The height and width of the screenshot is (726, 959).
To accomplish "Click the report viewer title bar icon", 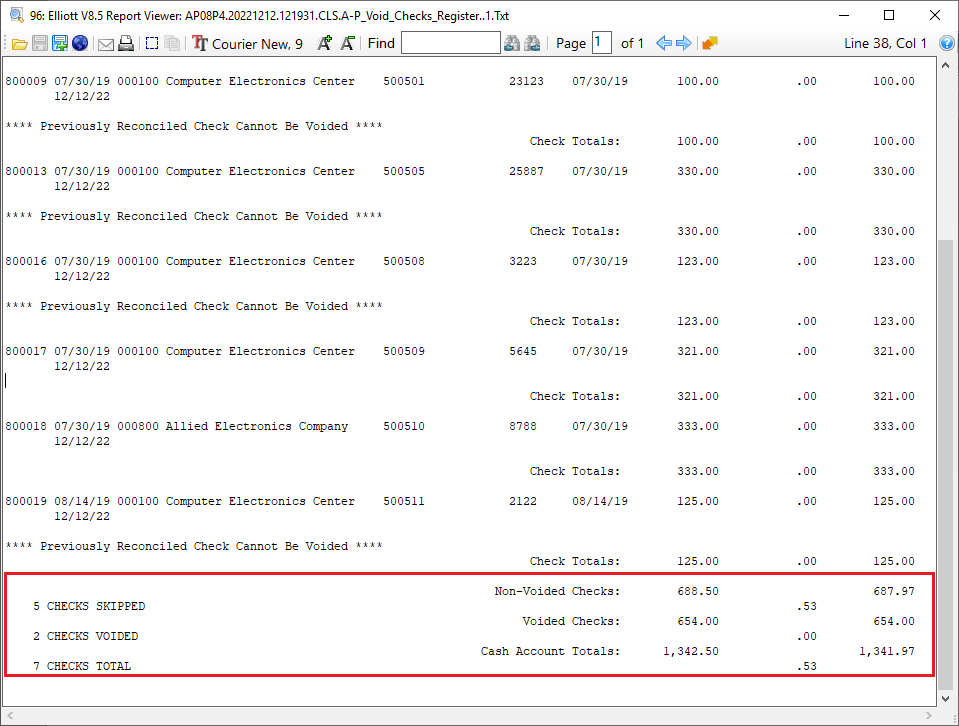I will tap(17, 15).
